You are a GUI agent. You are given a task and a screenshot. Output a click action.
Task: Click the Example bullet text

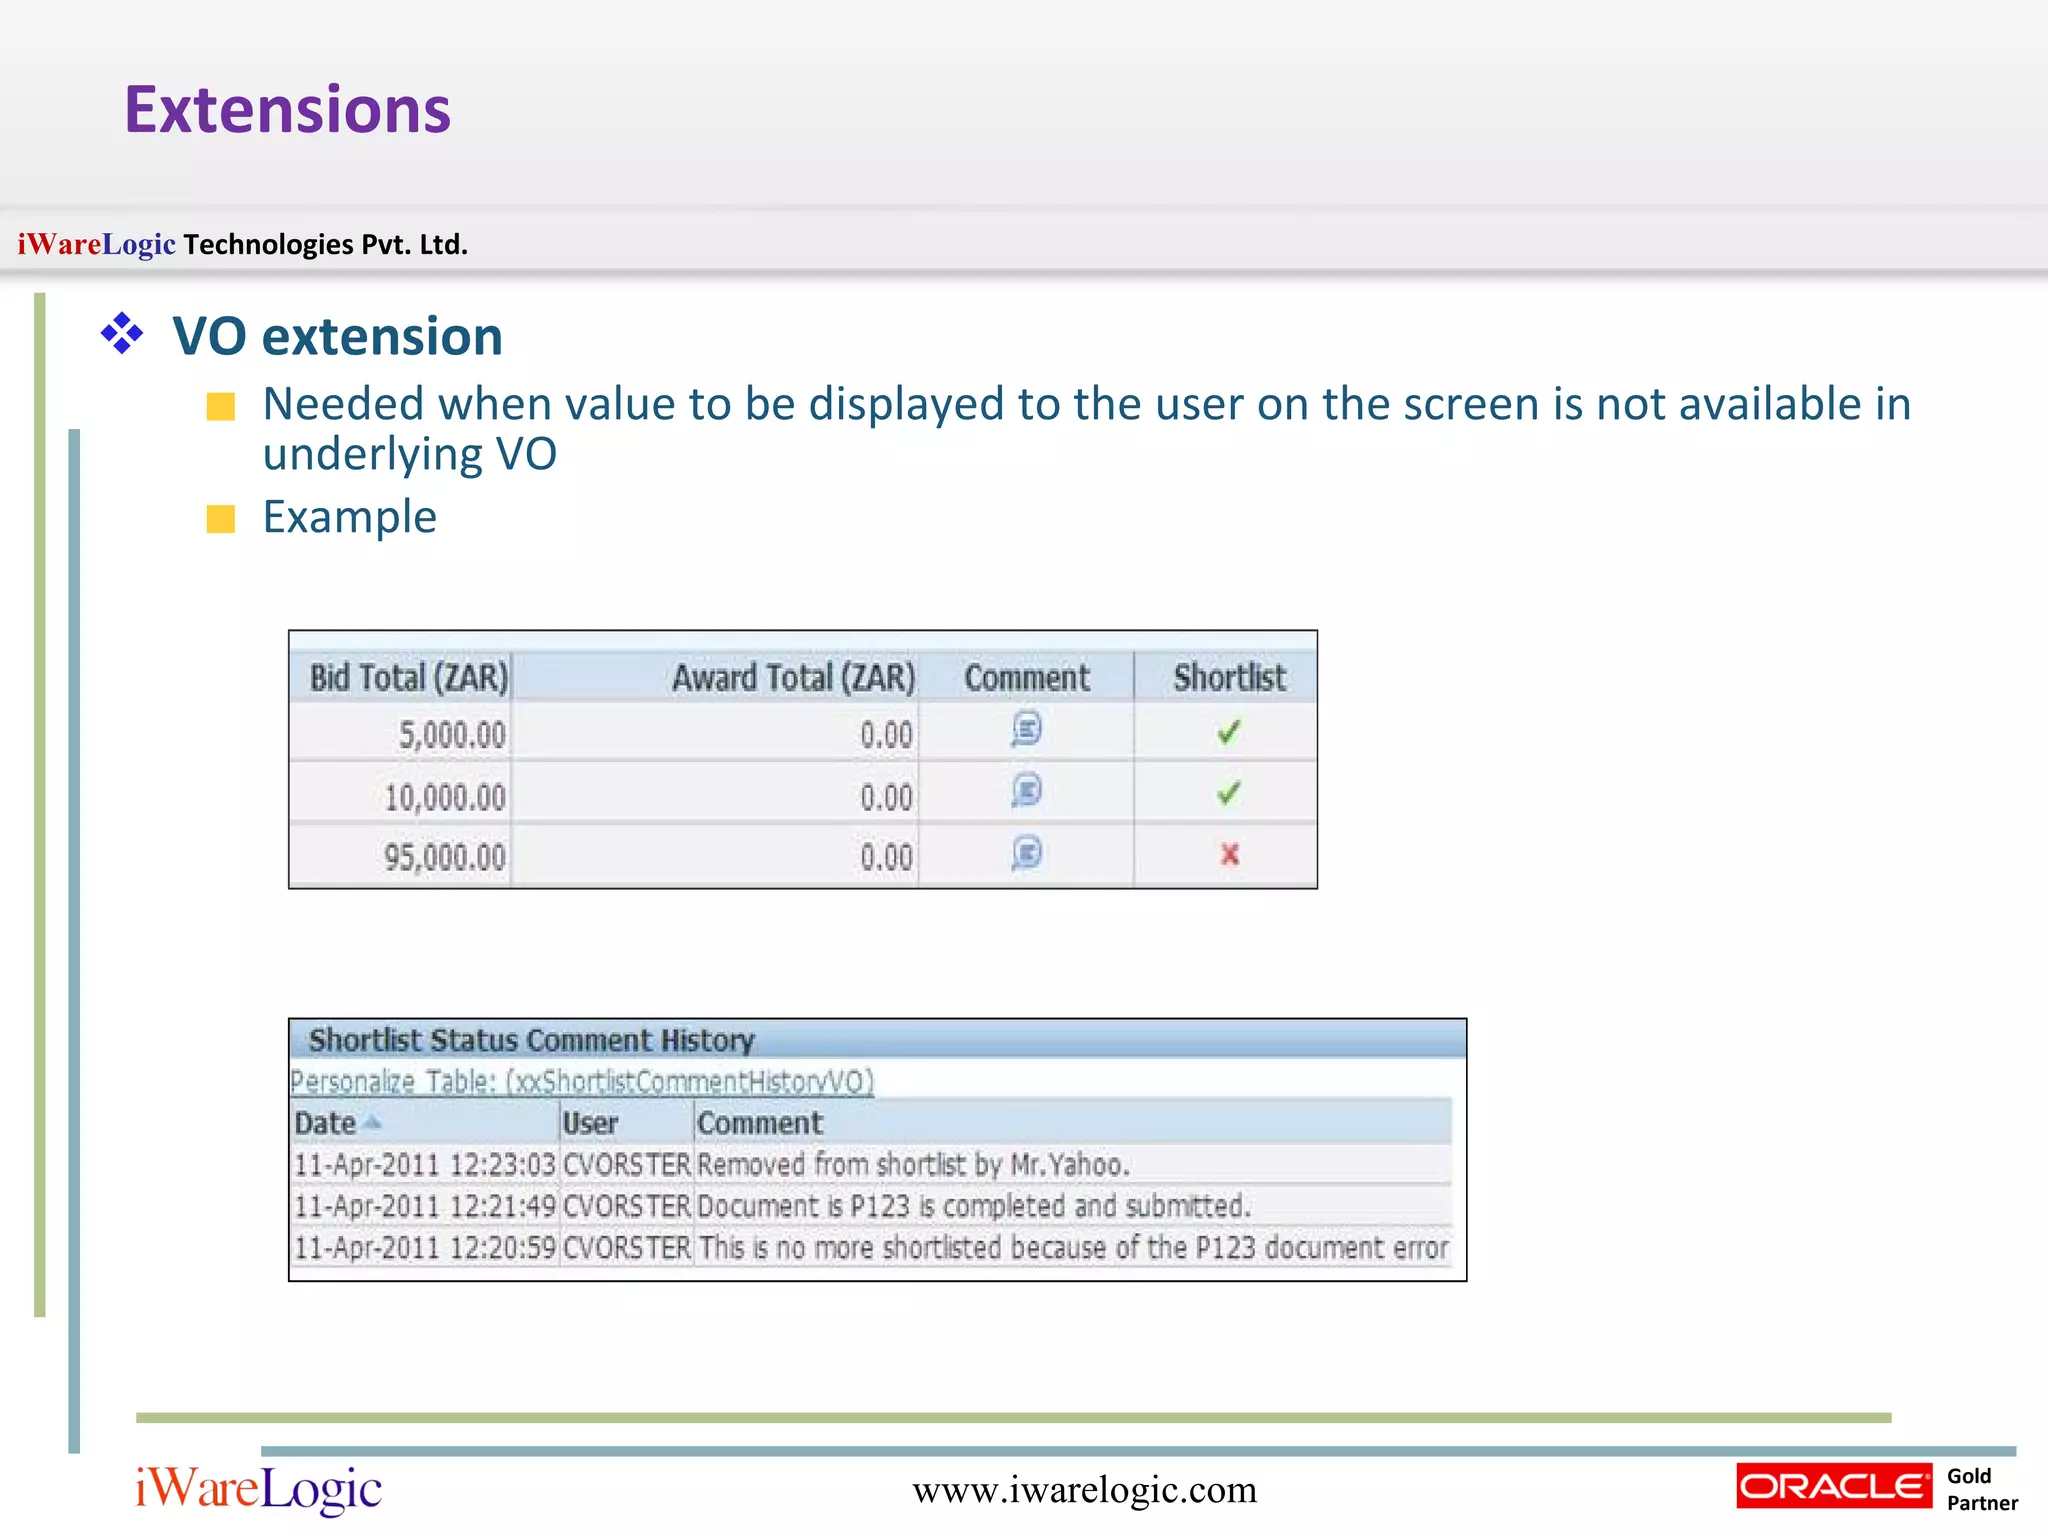click(x=349, y=517)
